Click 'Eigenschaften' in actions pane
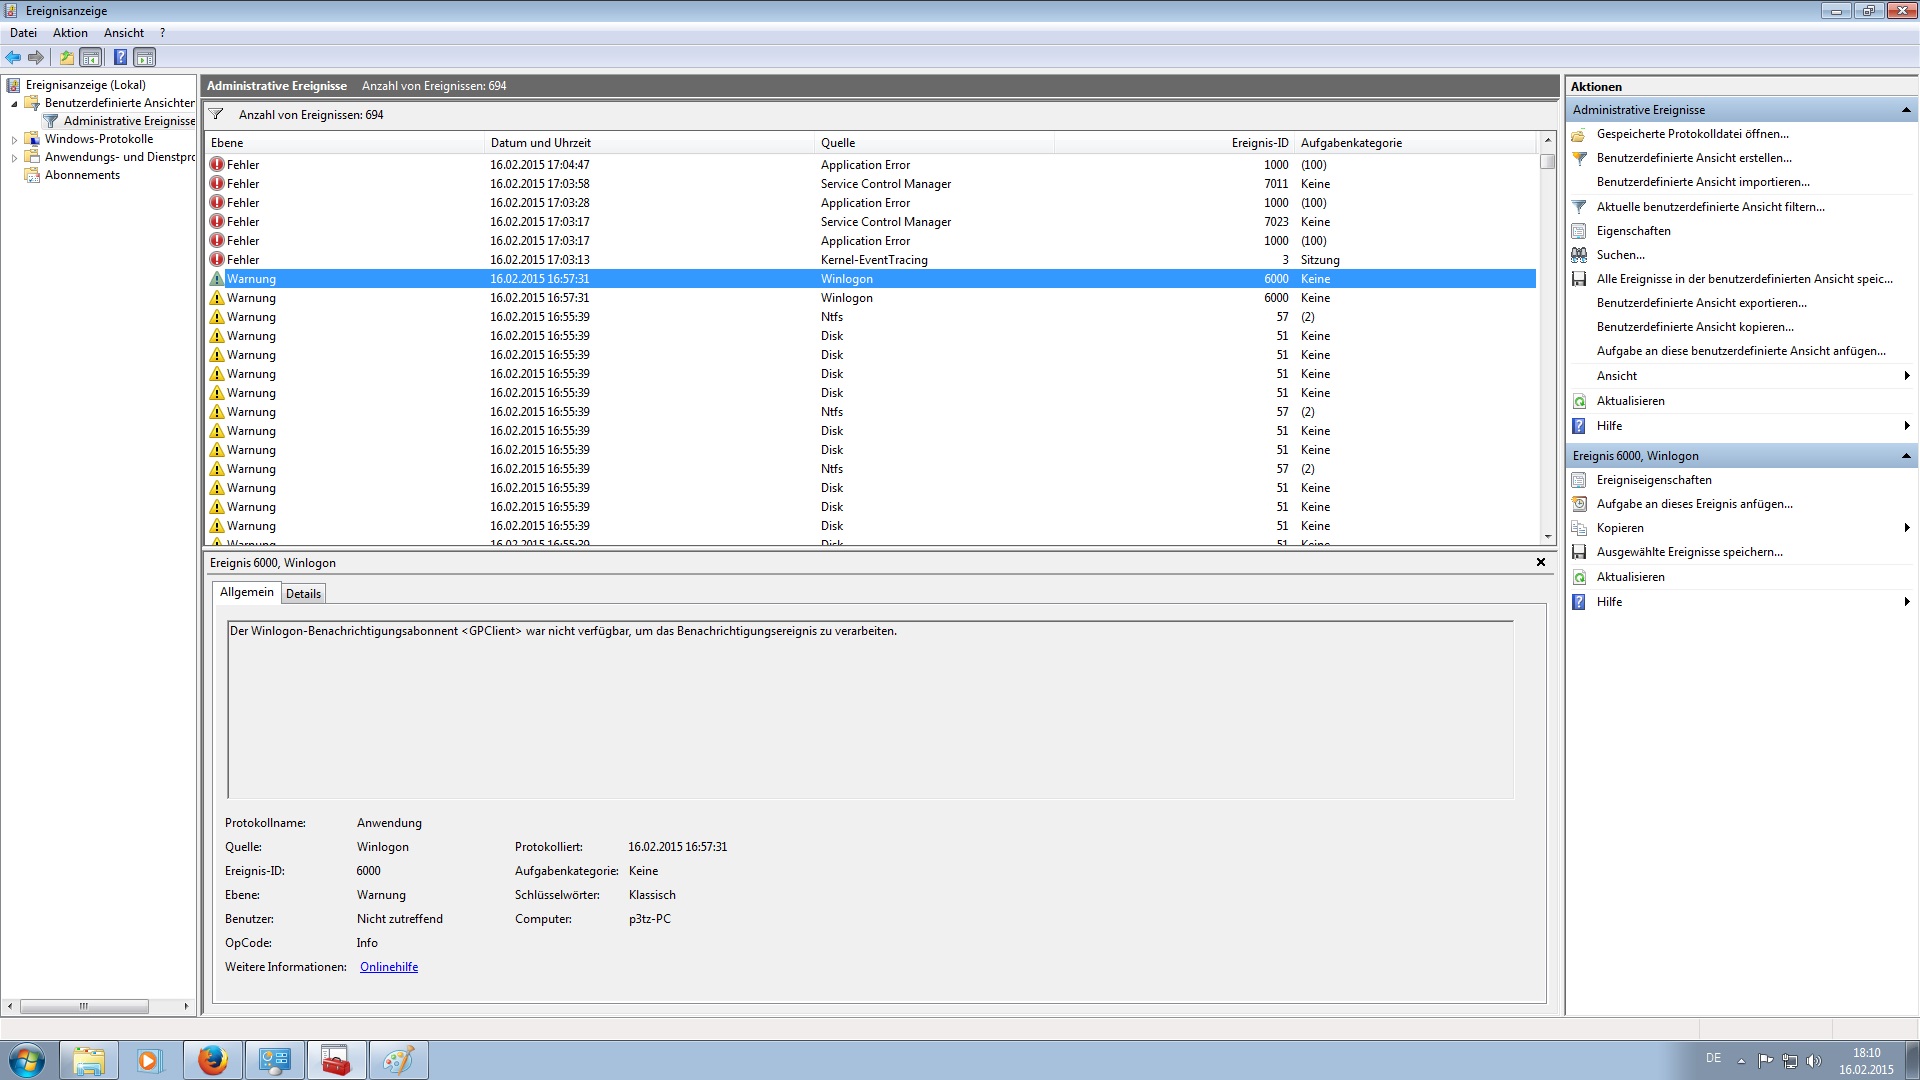 1633,231
